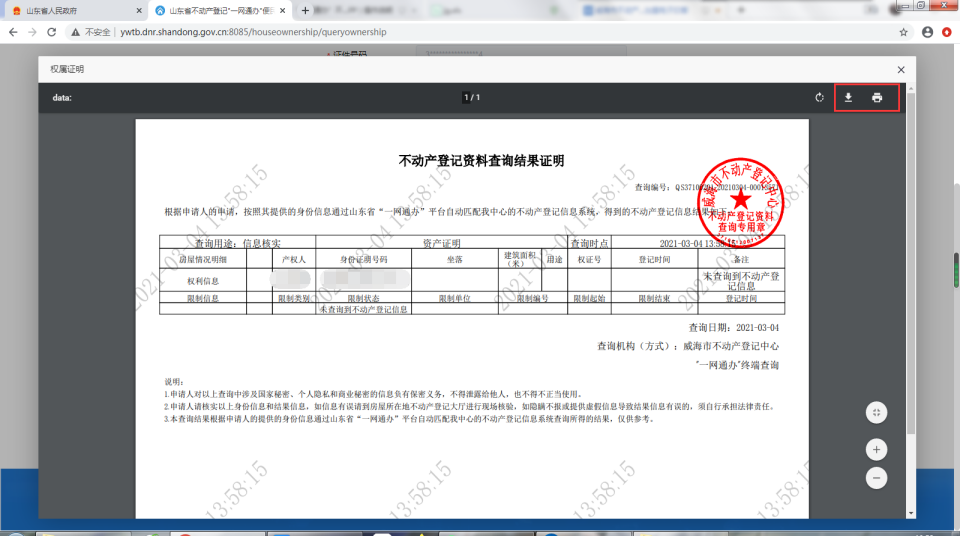
Task: Click the 不安全 security warning indicator
Action: pos(90,32)
